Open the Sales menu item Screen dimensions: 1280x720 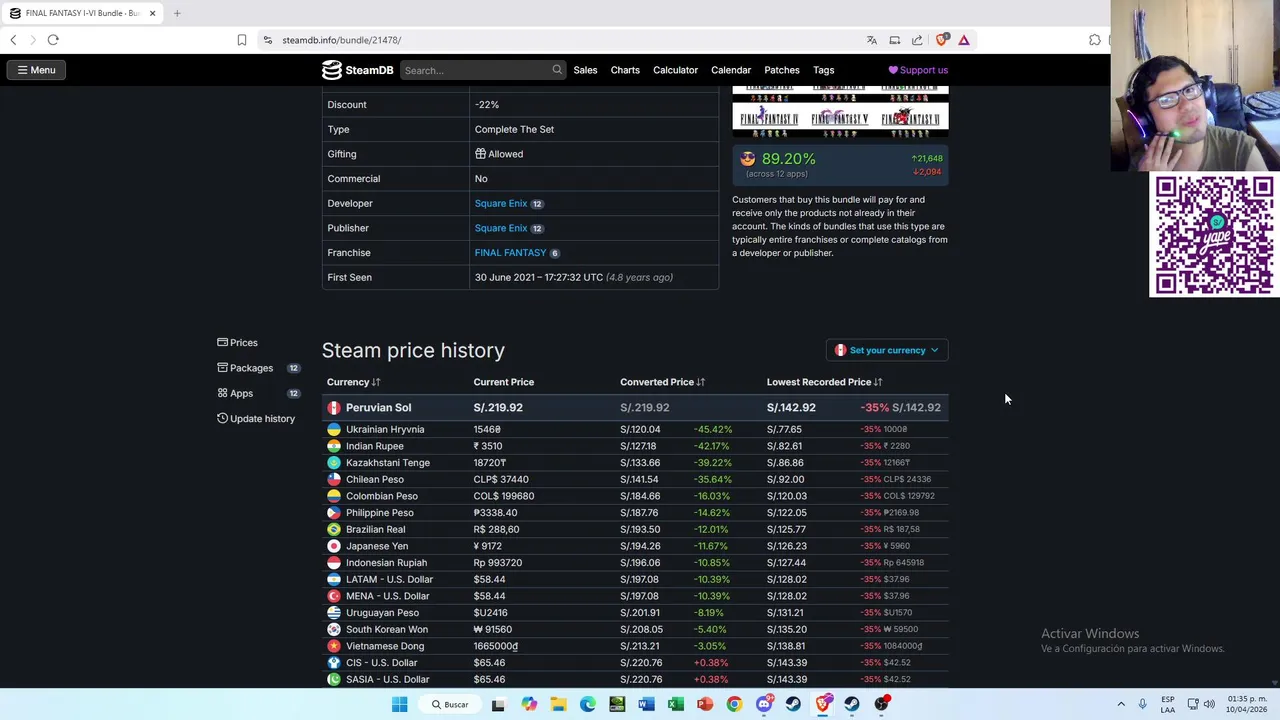[x=585, y=70]
